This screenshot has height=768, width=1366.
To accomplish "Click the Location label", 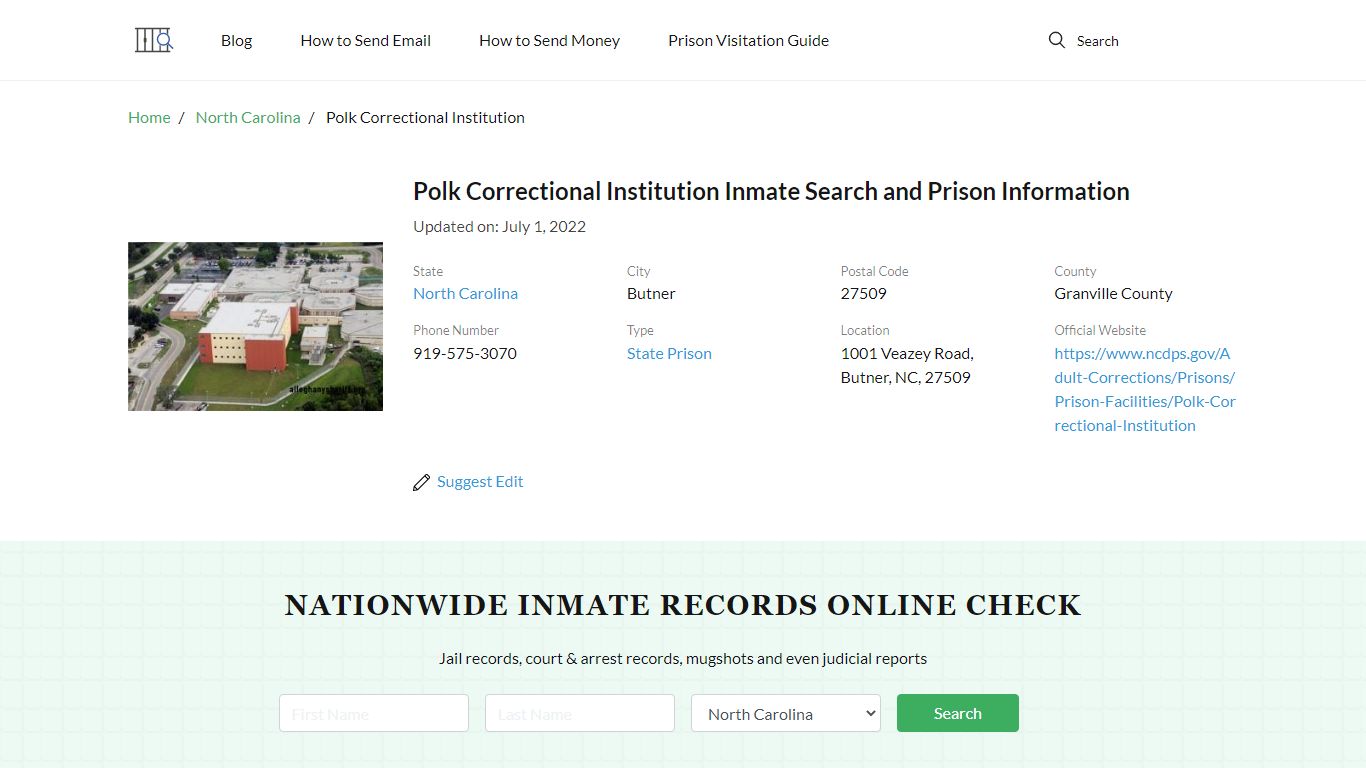I will click(865, 330).
